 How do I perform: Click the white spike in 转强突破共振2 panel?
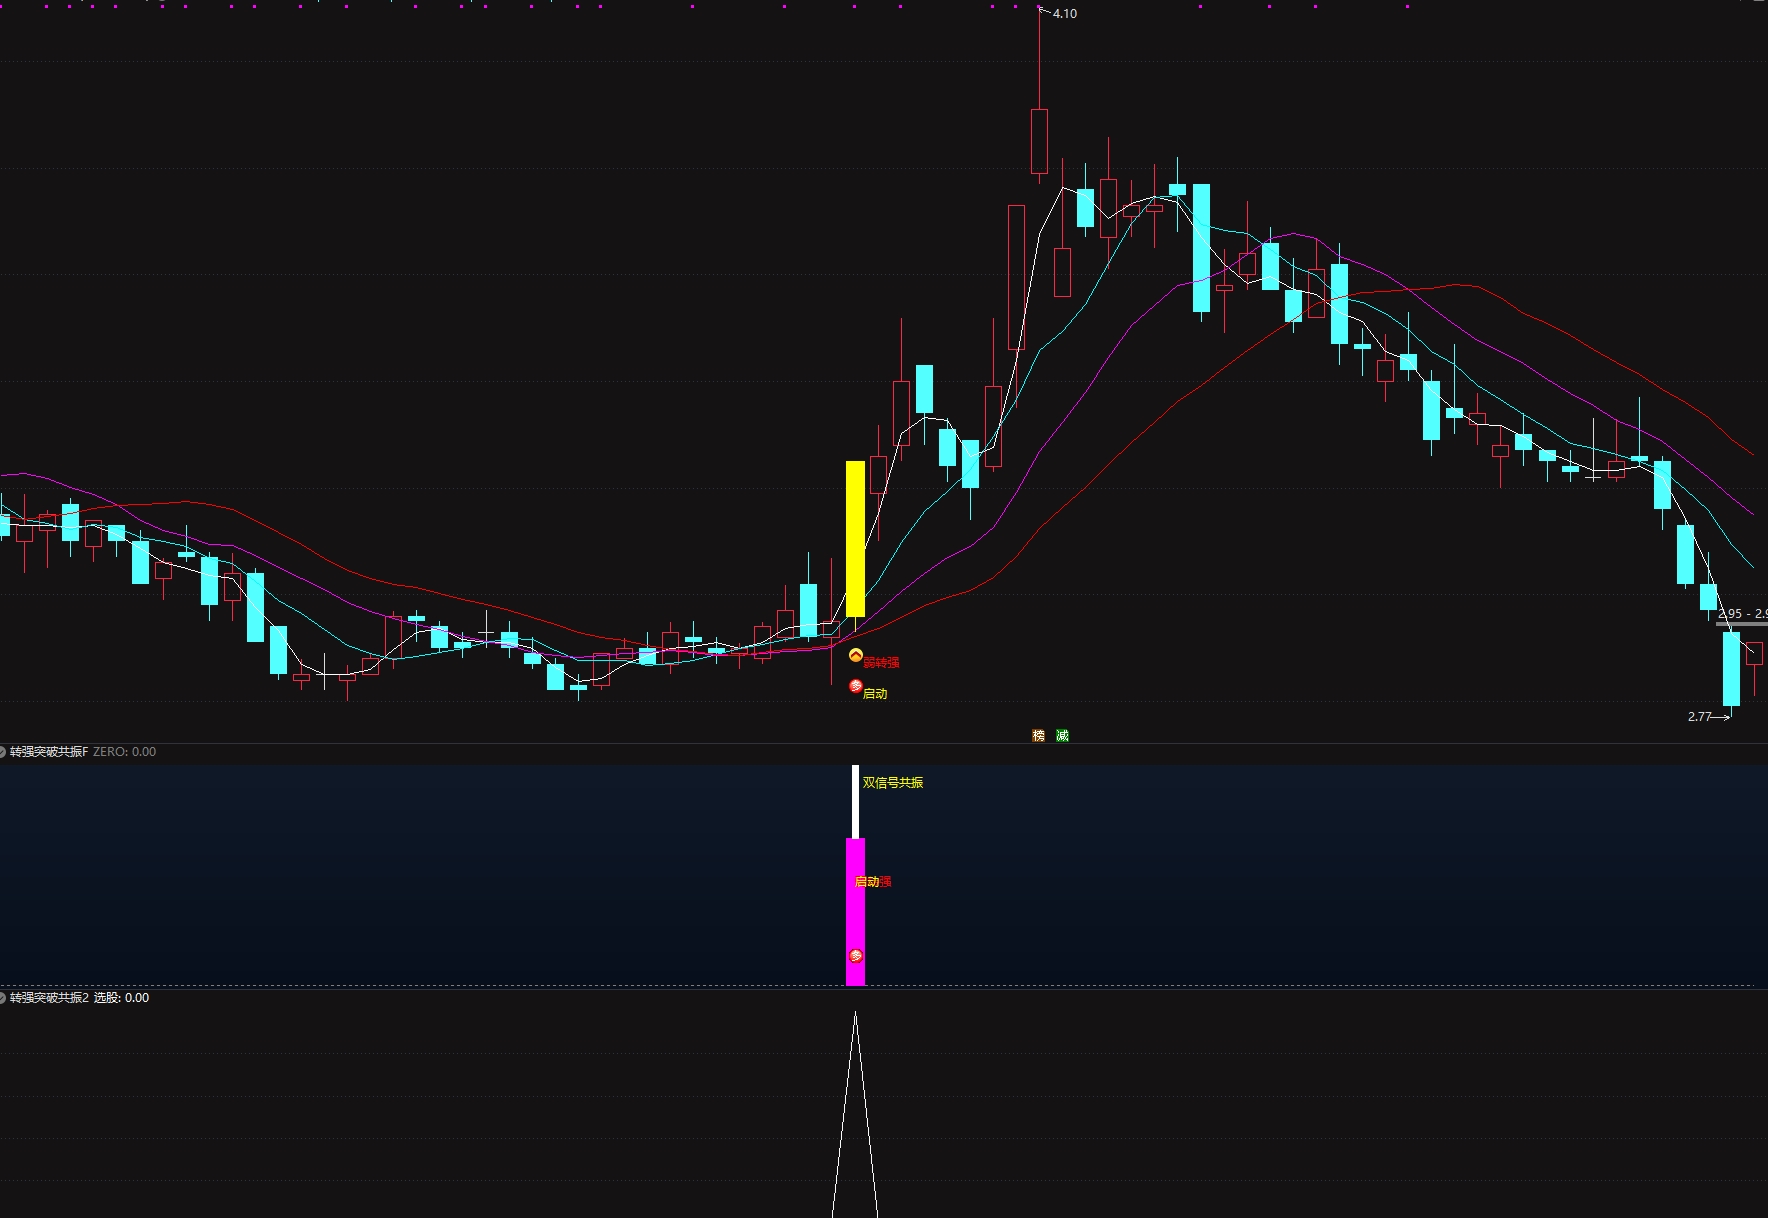click(855, 1115)
